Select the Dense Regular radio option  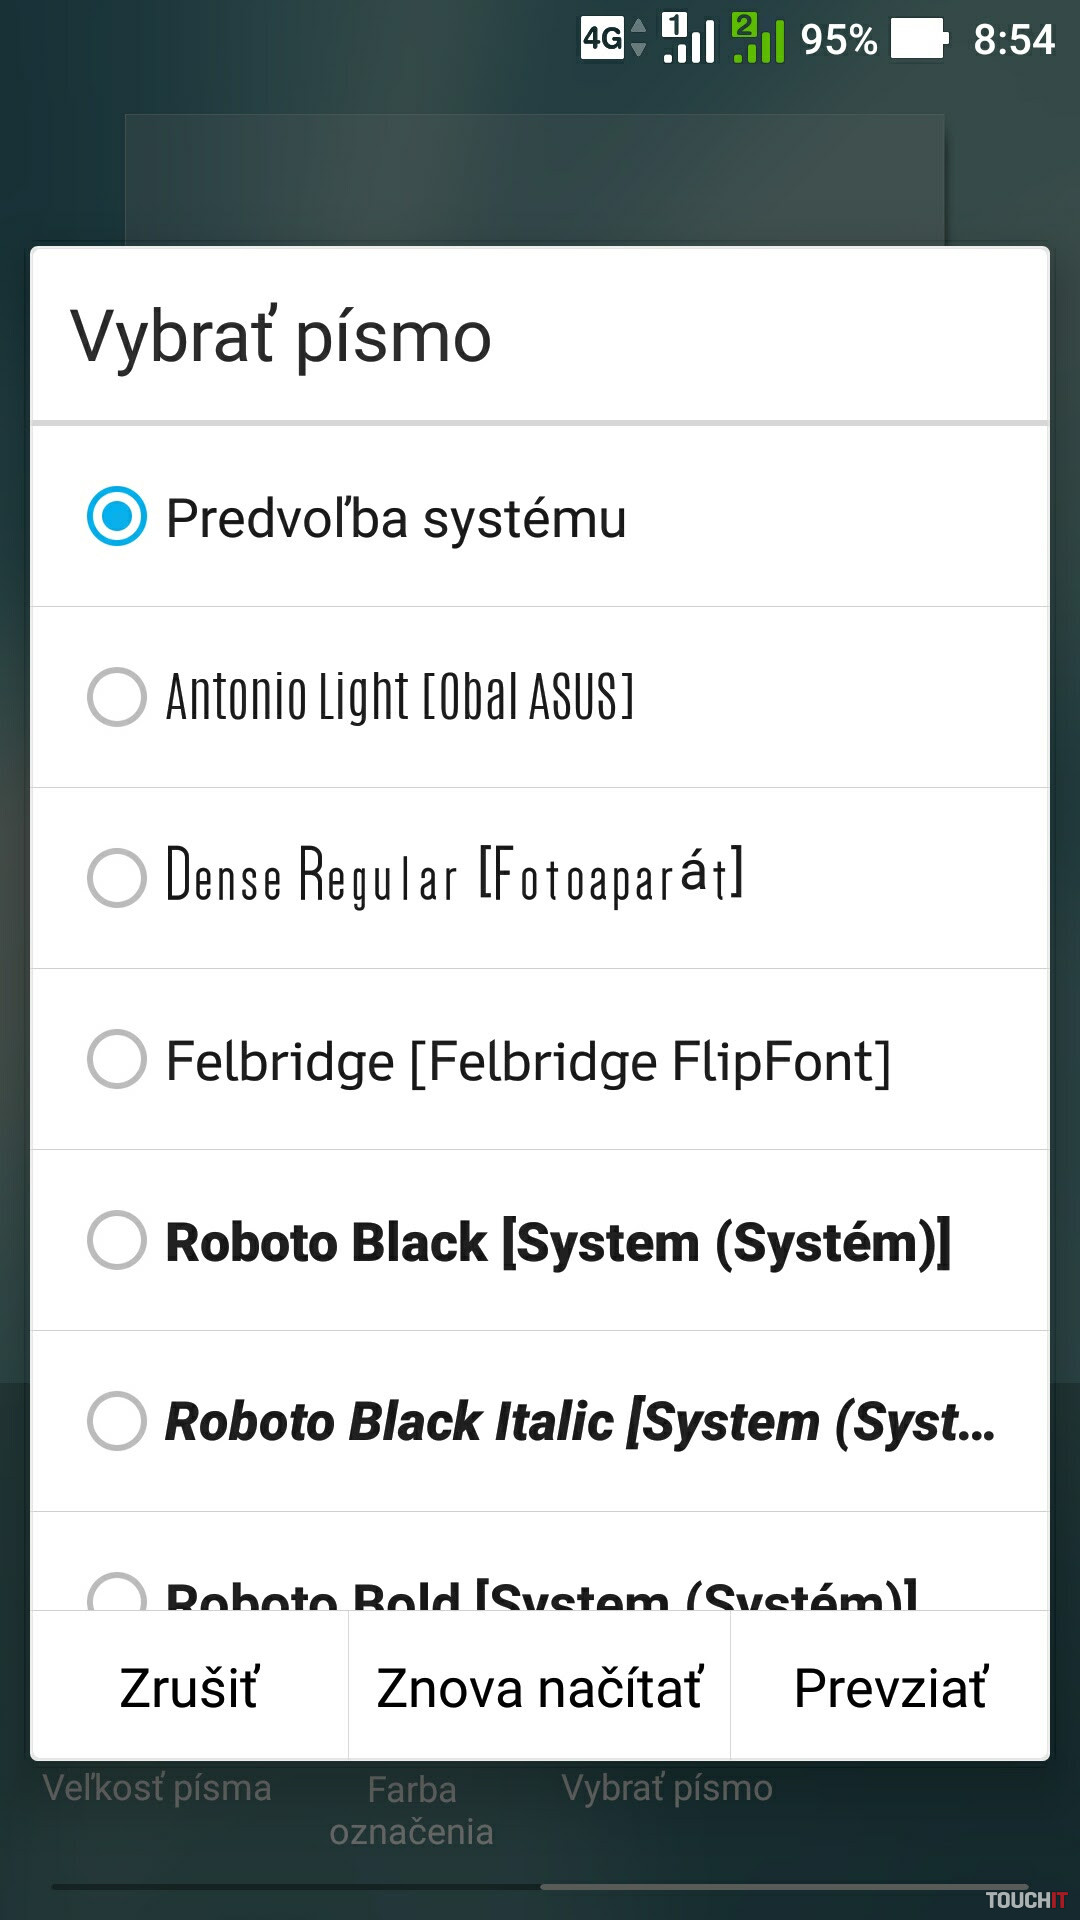coord(117,878)
